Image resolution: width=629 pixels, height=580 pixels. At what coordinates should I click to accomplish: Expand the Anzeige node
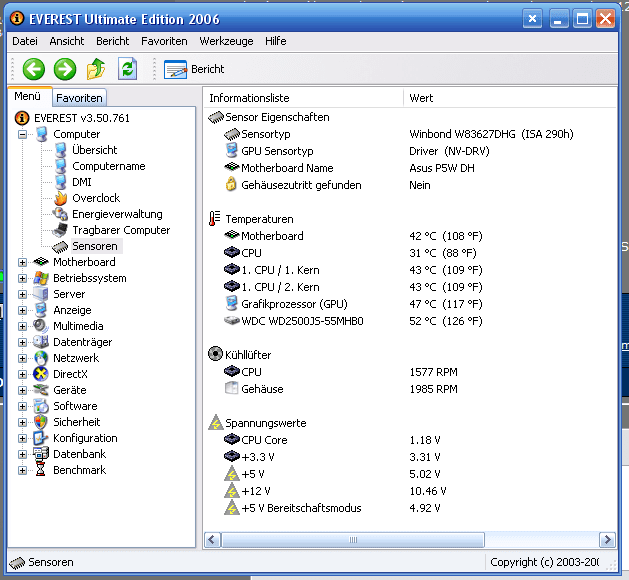click(x=22, y=310)
